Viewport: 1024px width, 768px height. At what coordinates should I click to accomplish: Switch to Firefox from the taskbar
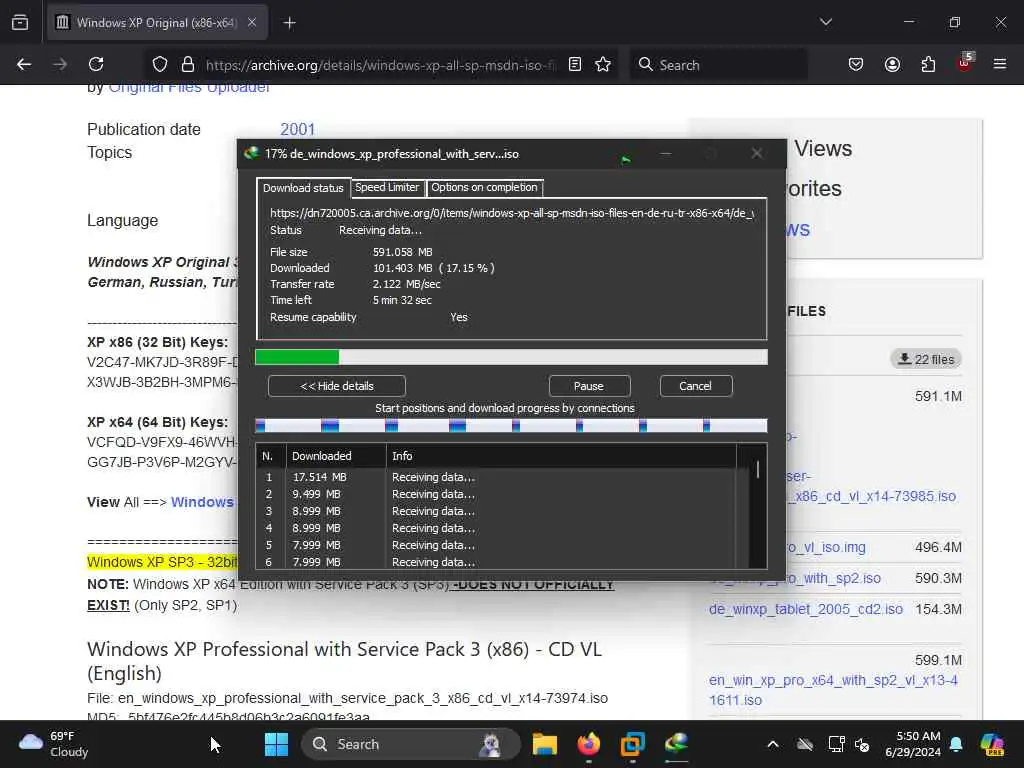[589, 744]
